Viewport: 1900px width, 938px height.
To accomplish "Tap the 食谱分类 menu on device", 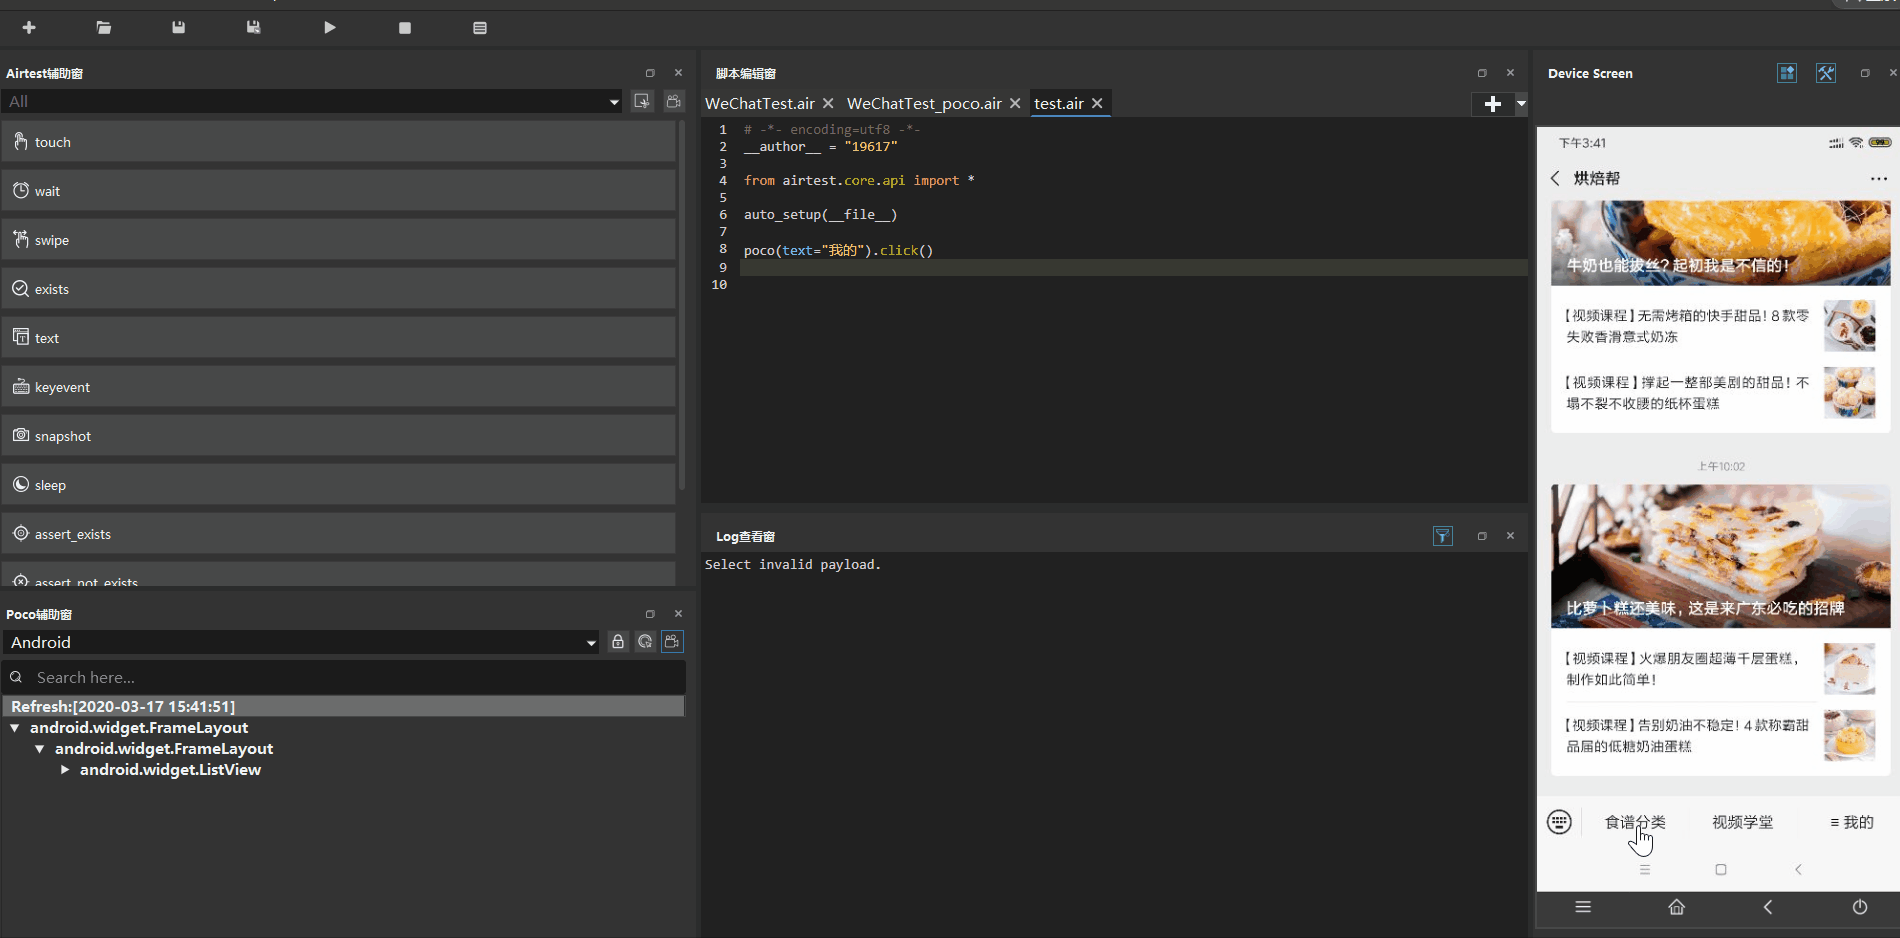I will pyautogui.click(x=1635, y=822).
